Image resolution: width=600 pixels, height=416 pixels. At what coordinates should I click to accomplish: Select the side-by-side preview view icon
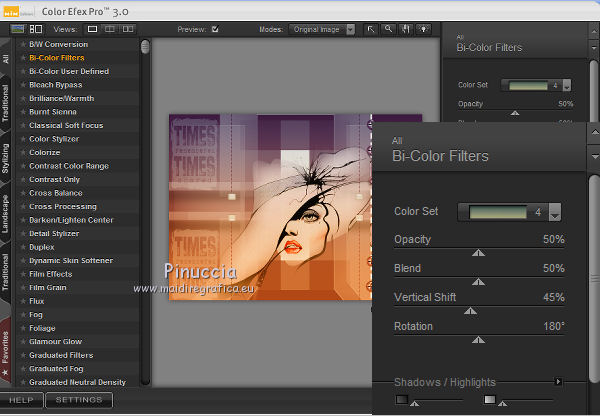point(128,29)
